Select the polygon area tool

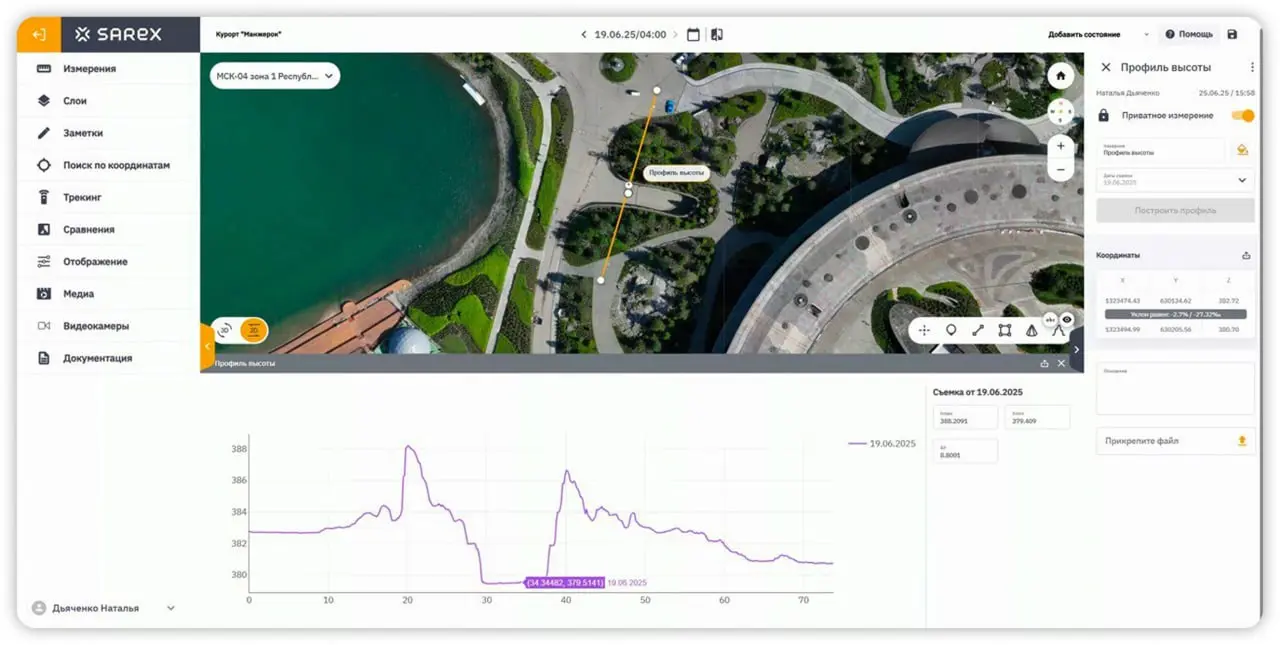coord(1005,330)
